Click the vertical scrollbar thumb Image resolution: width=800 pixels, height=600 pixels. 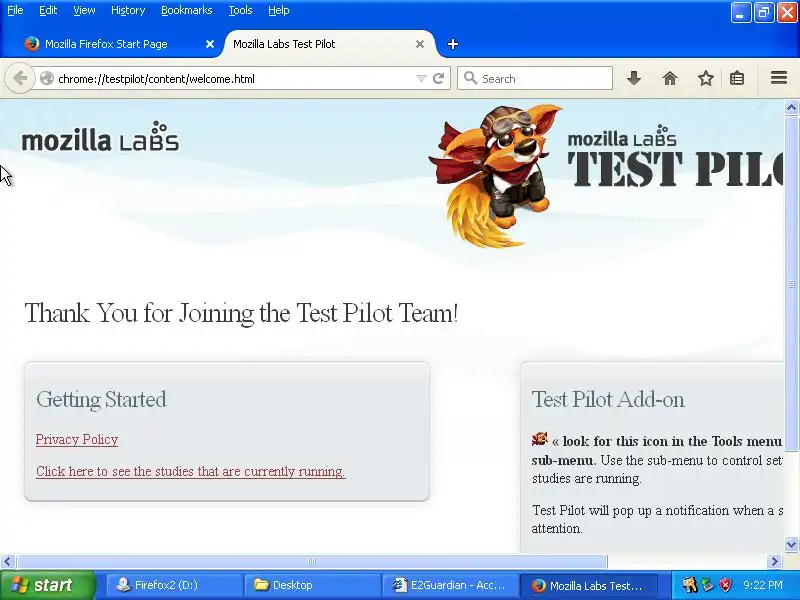pos(791,283)
